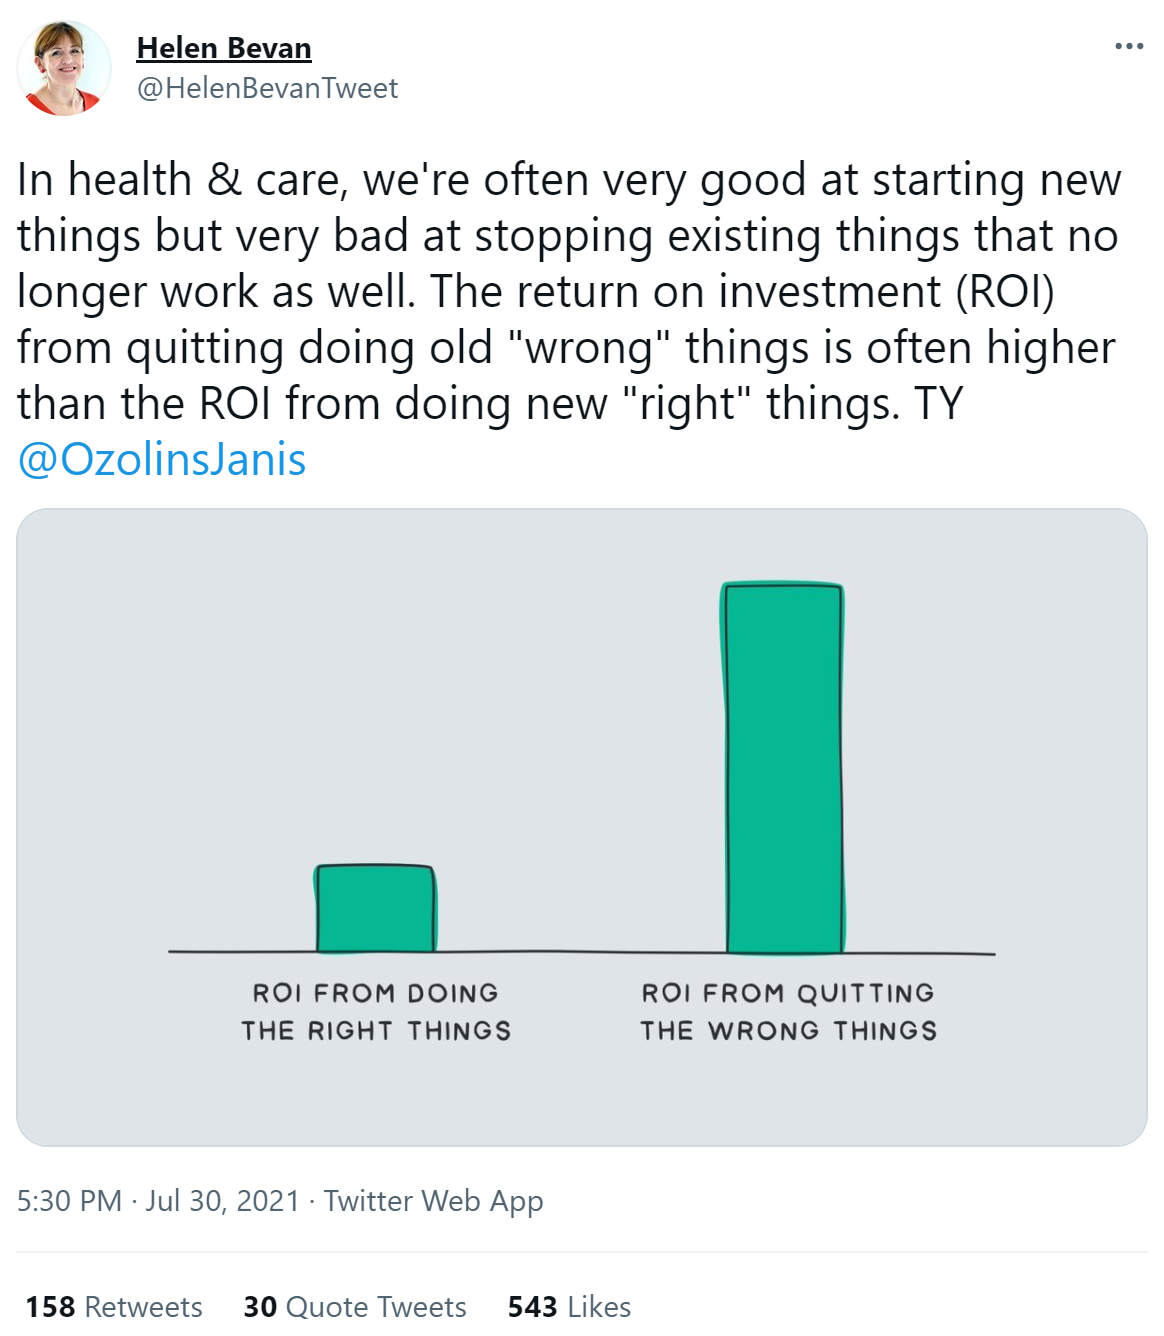View the 30 Quote Tweets list

355,1306
